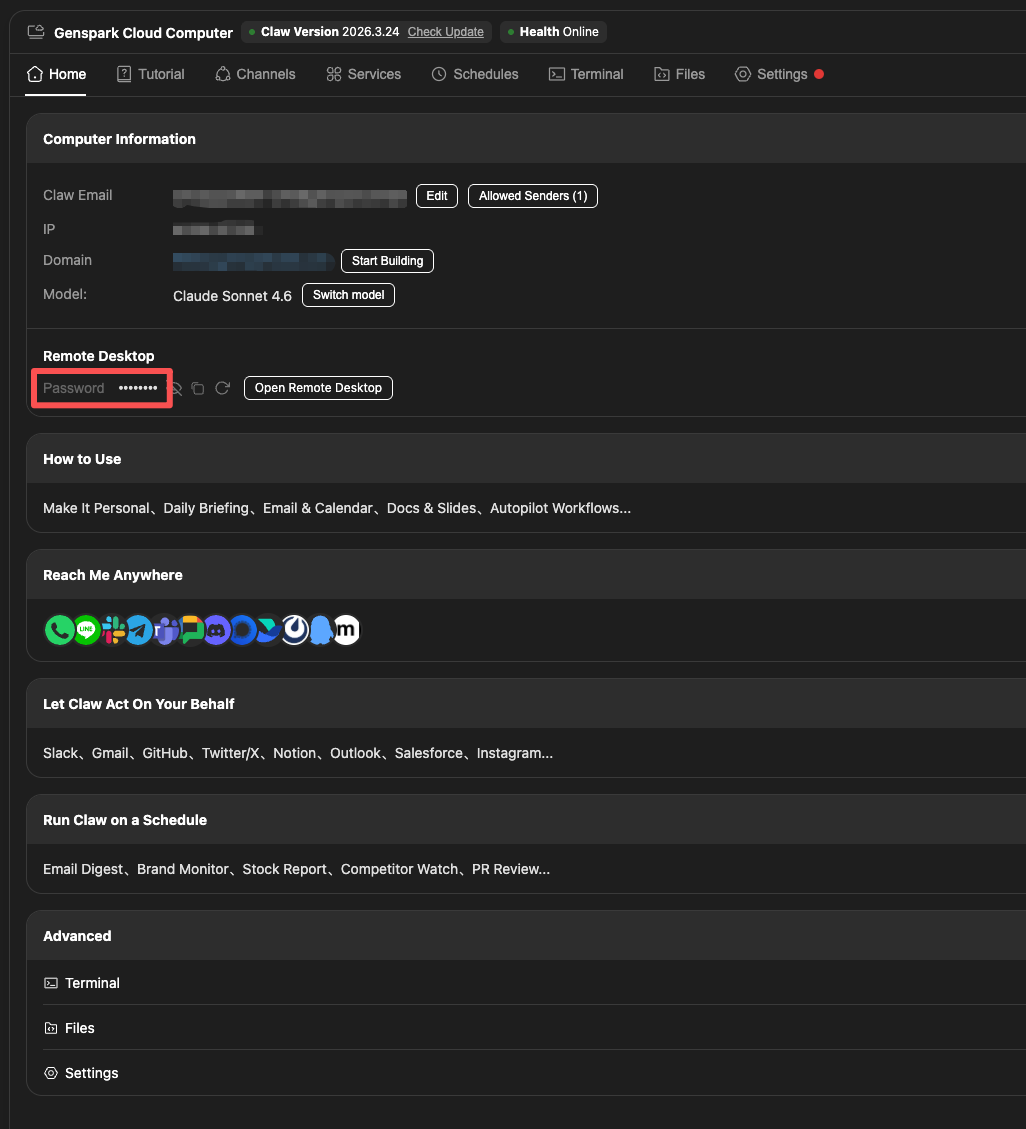The image size is (1026, 1129).
Task: Click the blurred Domain value
Action: tap(253, 261)
